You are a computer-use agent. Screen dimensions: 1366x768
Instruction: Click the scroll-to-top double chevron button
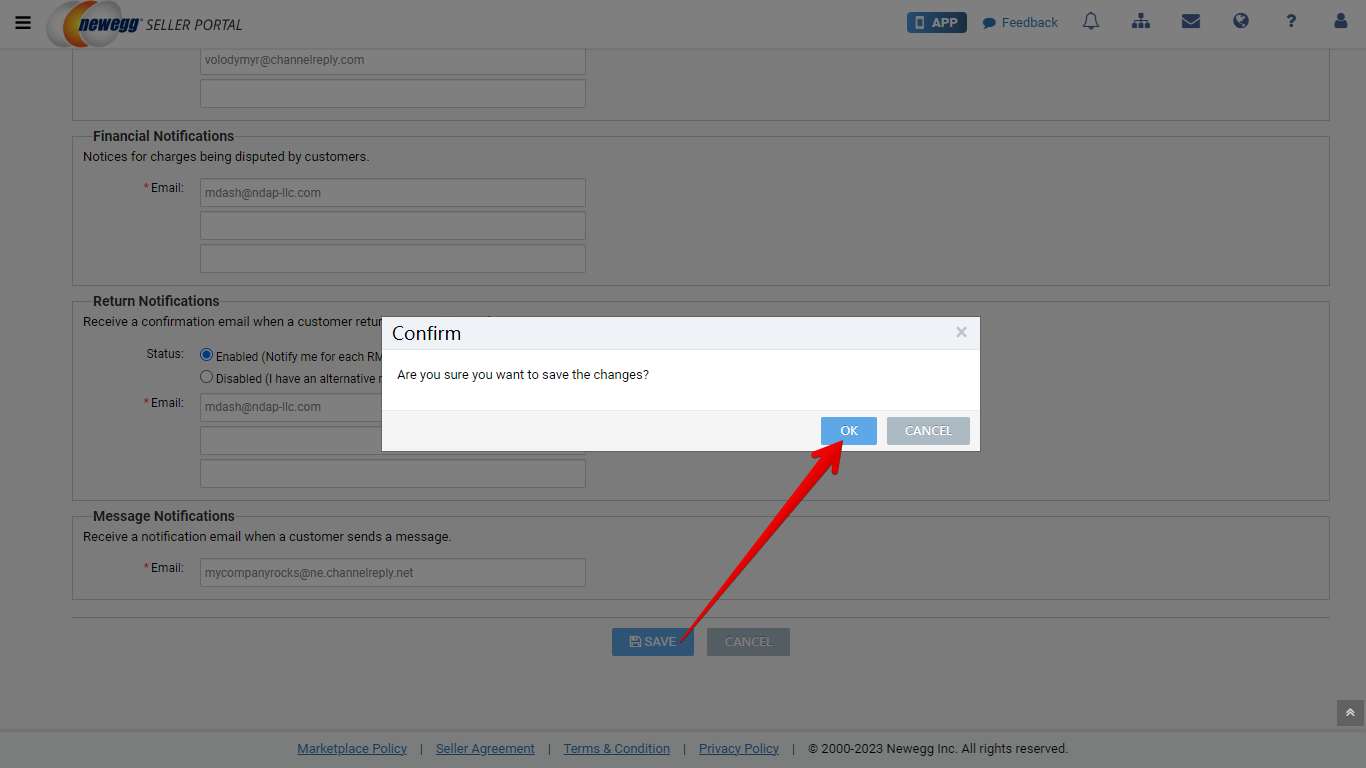[x=1350, y=713]
